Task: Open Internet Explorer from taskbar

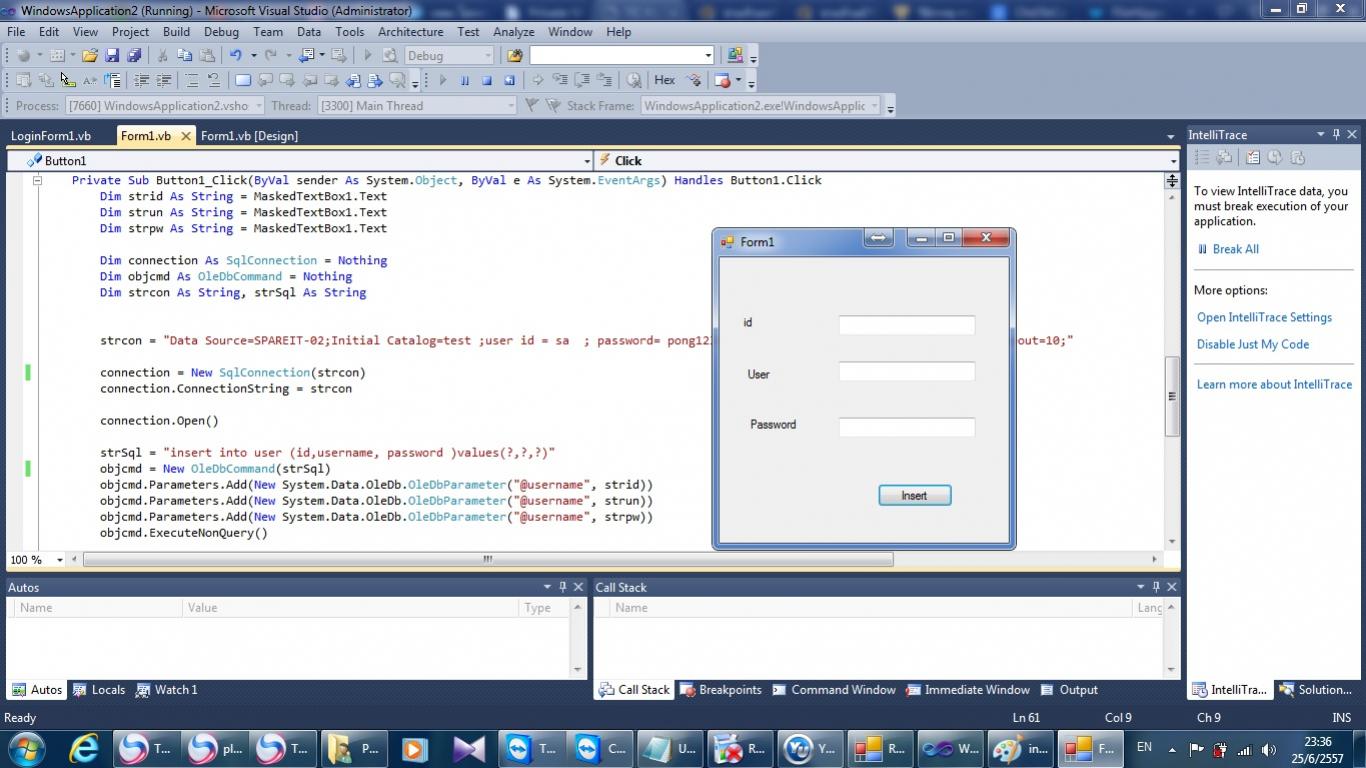Action: [84, 748]
